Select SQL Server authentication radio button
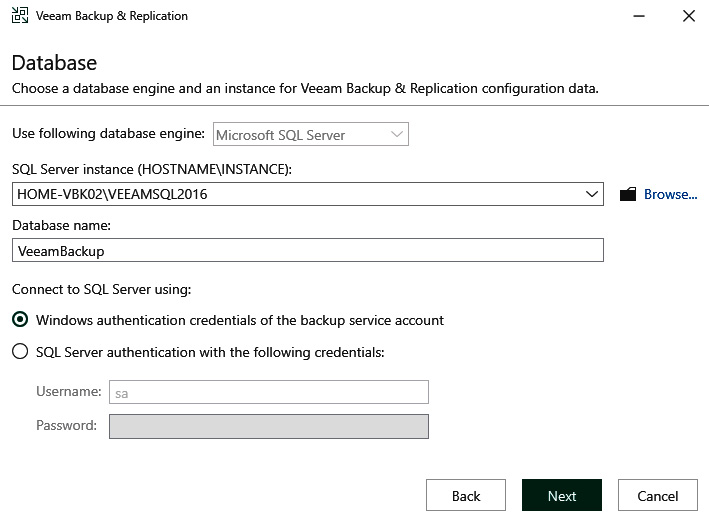The width and height of the screenshot is (709, 526). click(20, 351)
